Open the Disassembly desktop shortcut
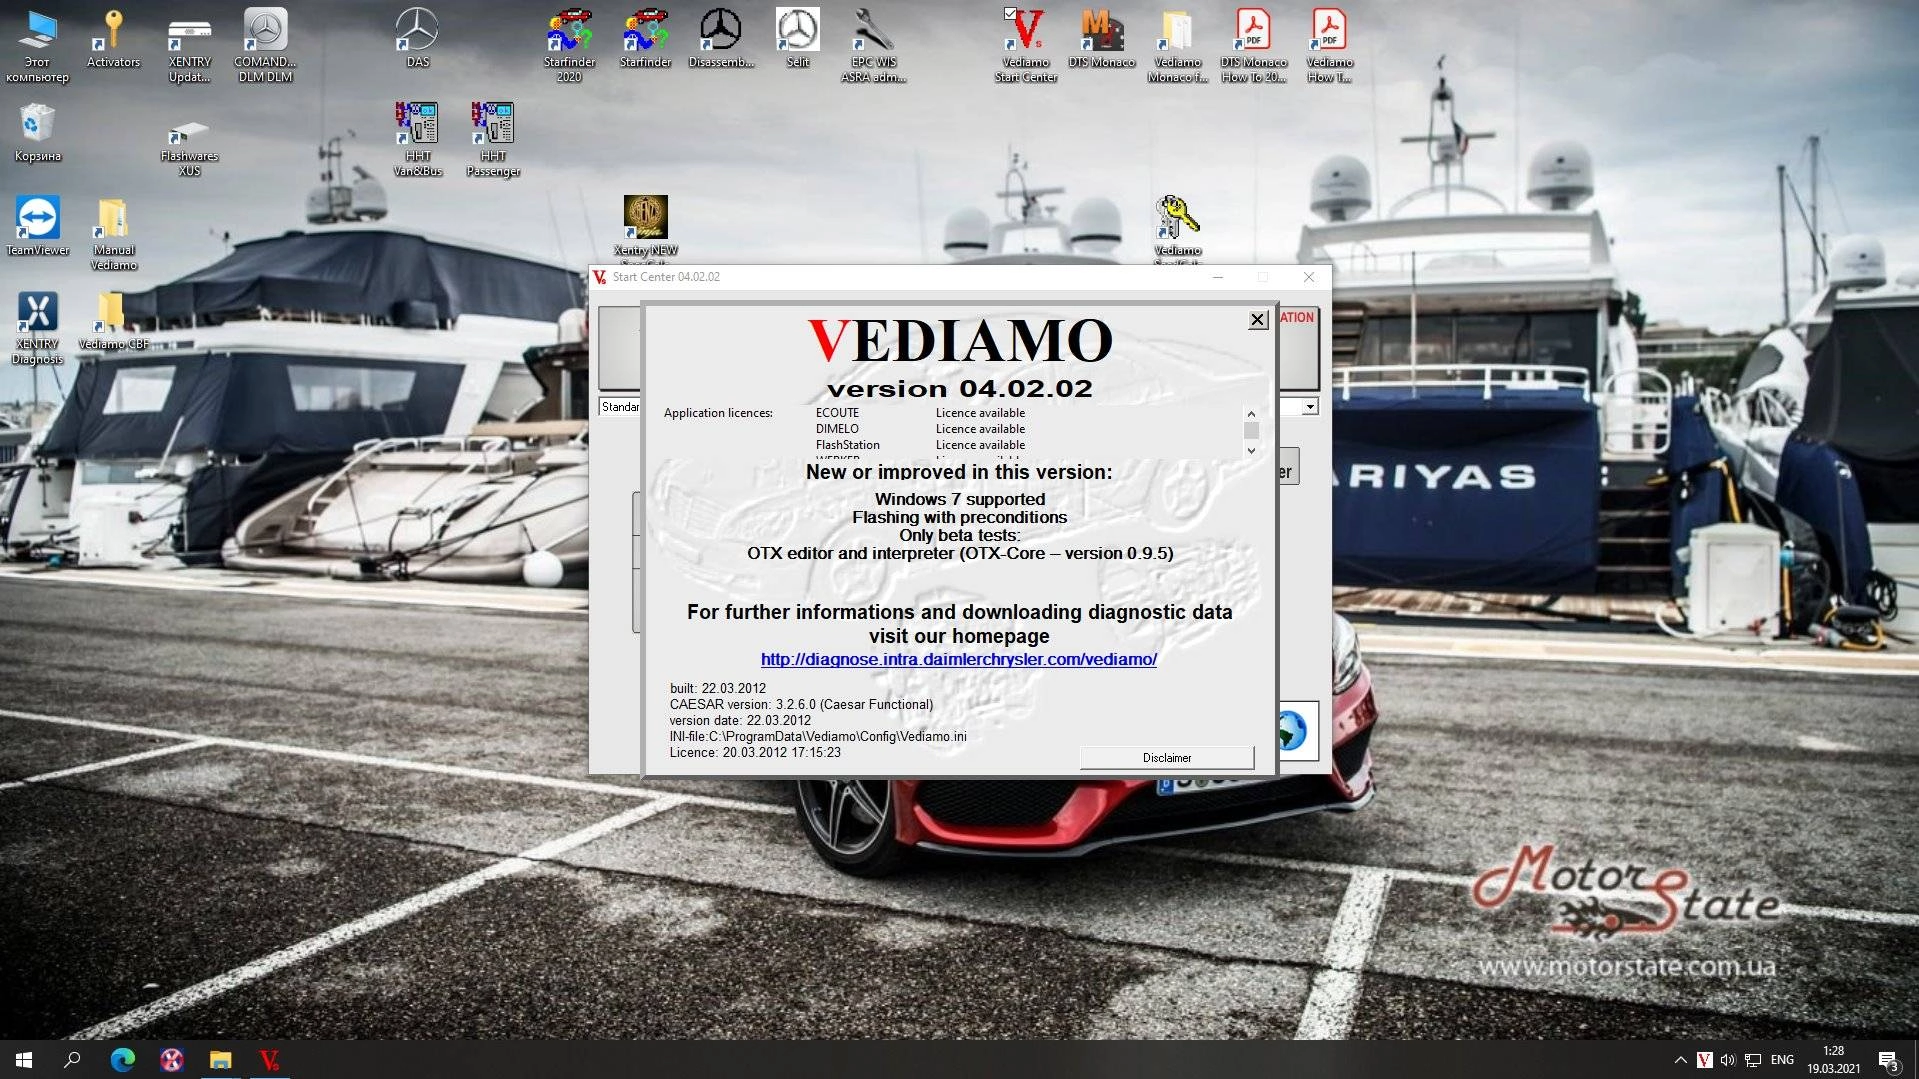 tap(721, 39)
